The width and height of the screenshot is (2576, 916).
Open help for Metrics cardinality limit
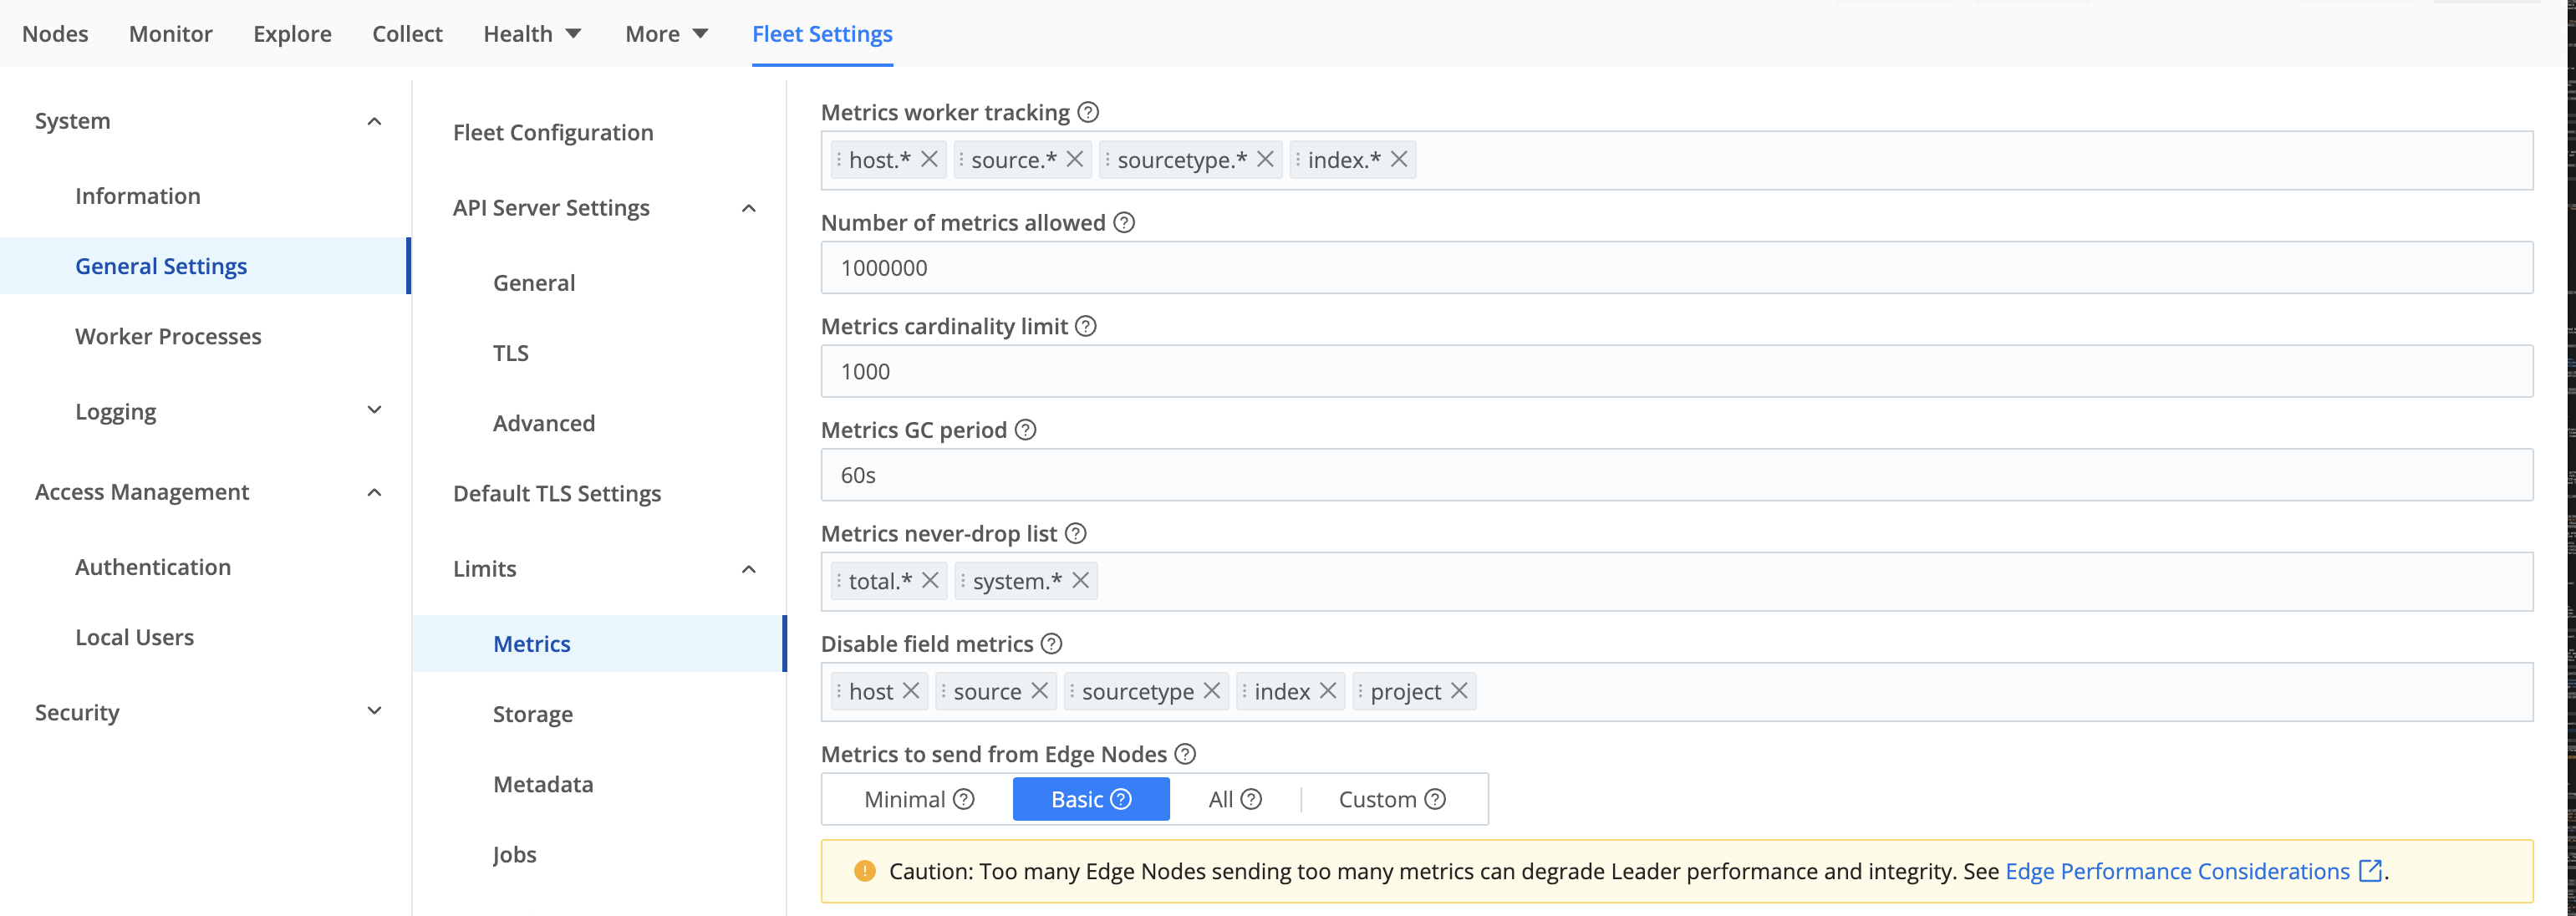(x=1086, y=325)
